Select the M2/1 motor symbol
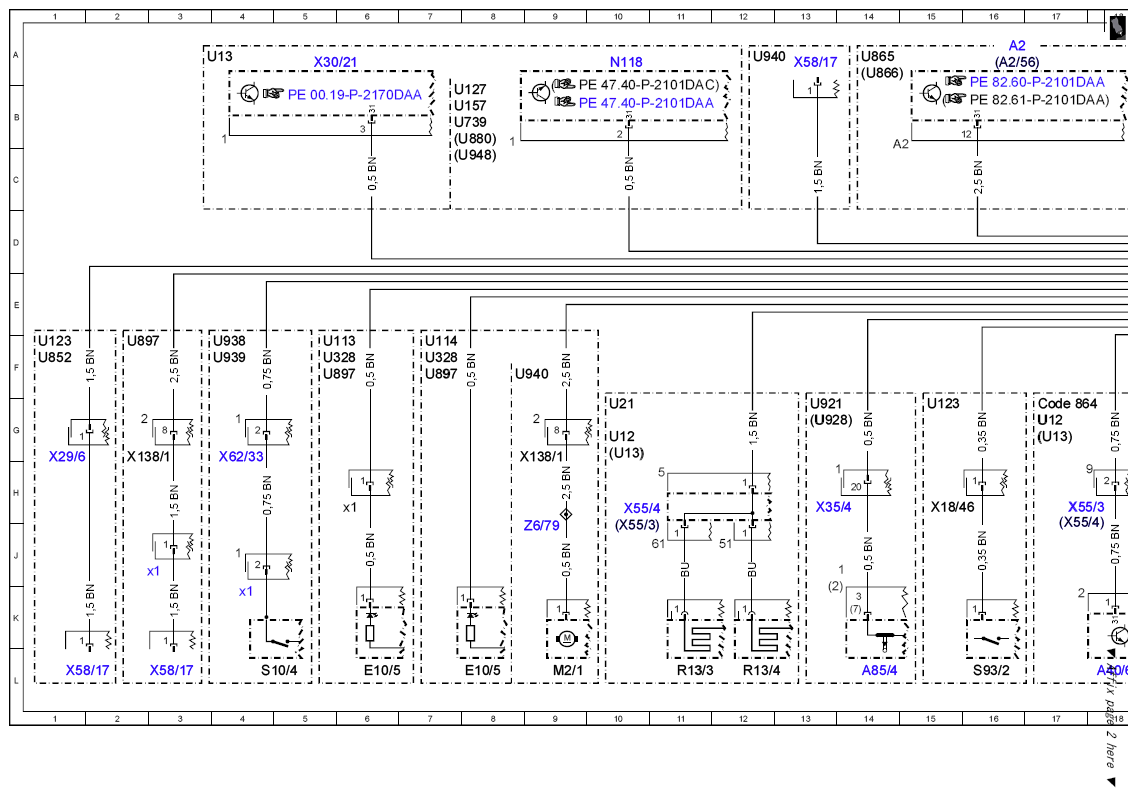1137x797 pixels. pos(566,638)
